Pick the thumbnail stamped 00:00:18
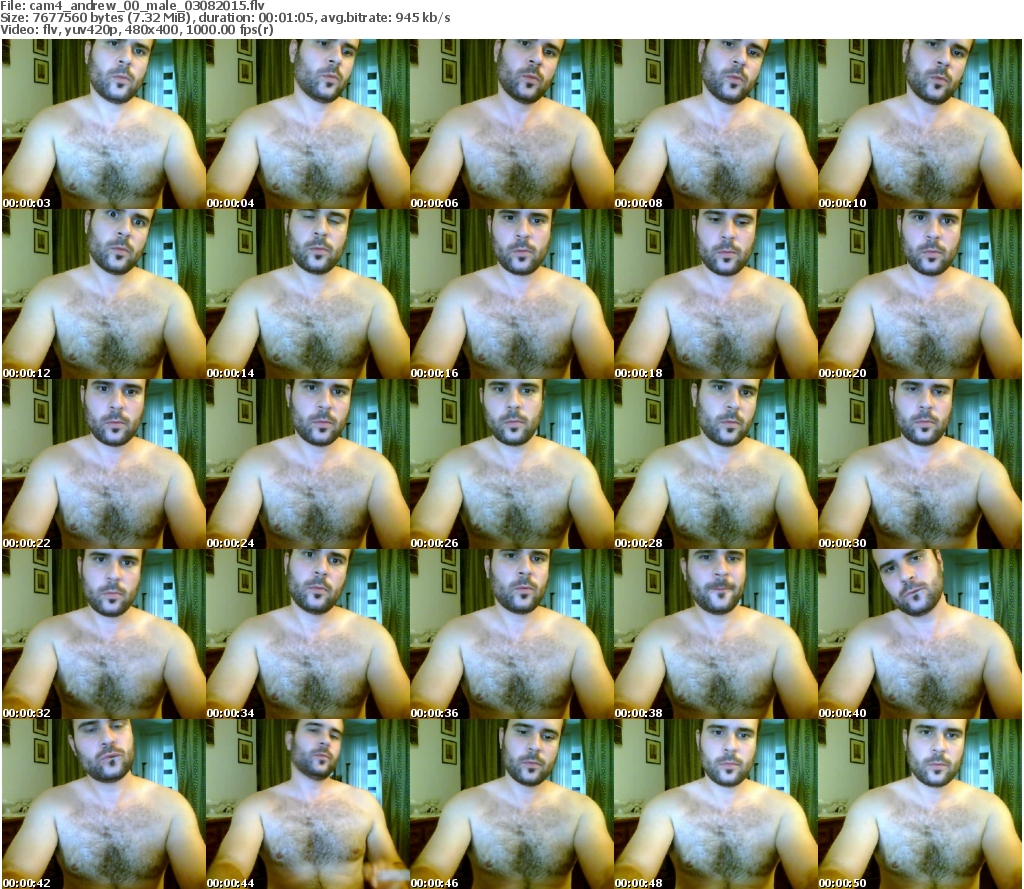The width and height of the screenshot is (1024, 889). (x=716, y=294)
